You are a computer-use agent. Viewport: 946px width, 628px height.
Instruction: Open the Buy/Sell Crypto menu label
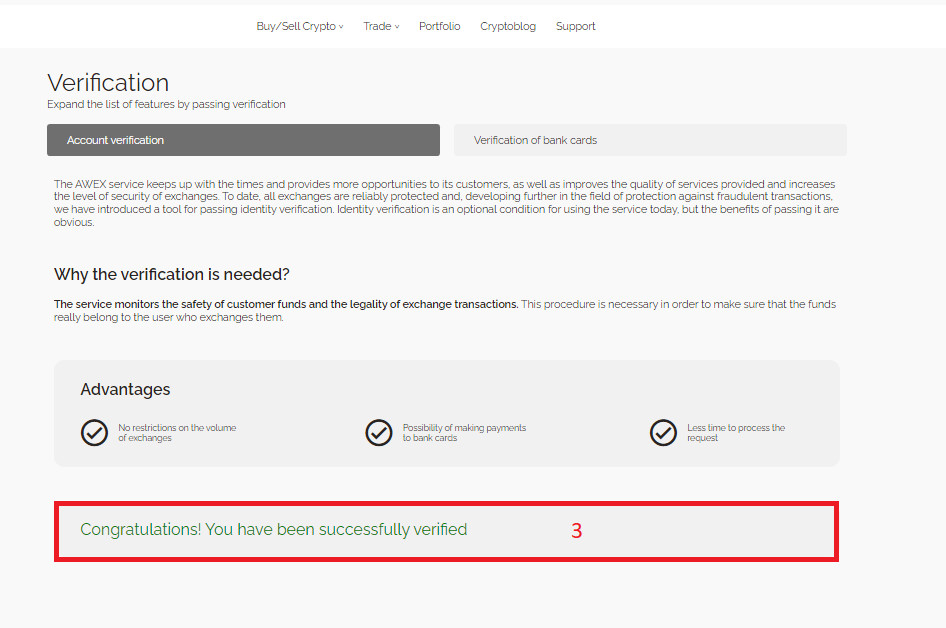tap(295, 26)
